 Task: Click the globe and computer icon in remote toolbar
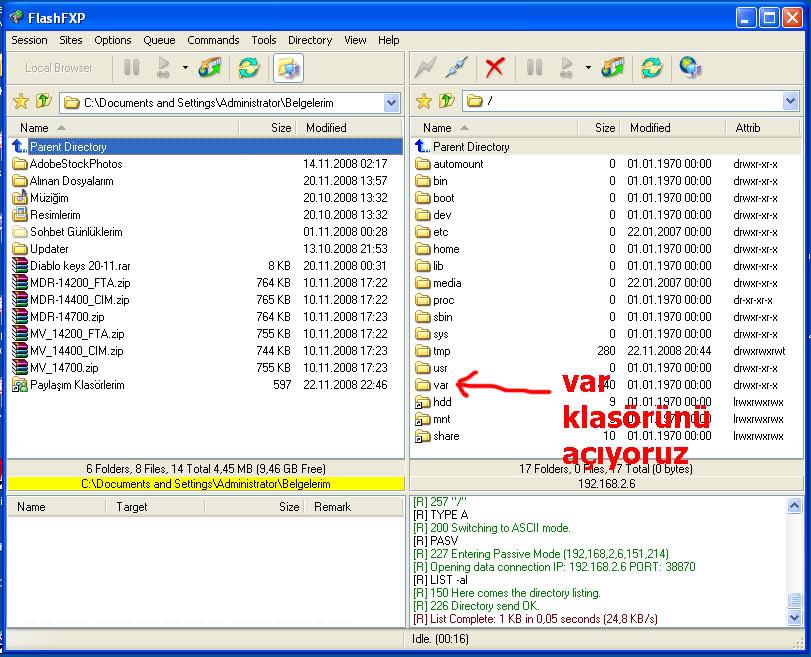pos(690,68)
